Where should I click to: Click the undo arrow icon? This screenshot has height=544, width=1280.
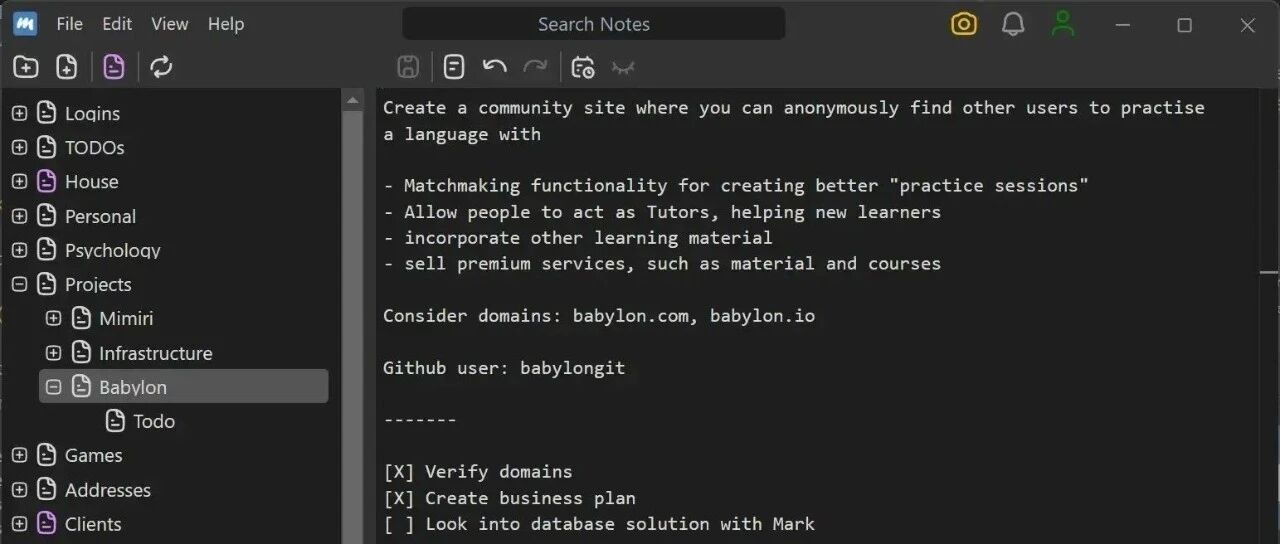(x=494, y=67)
